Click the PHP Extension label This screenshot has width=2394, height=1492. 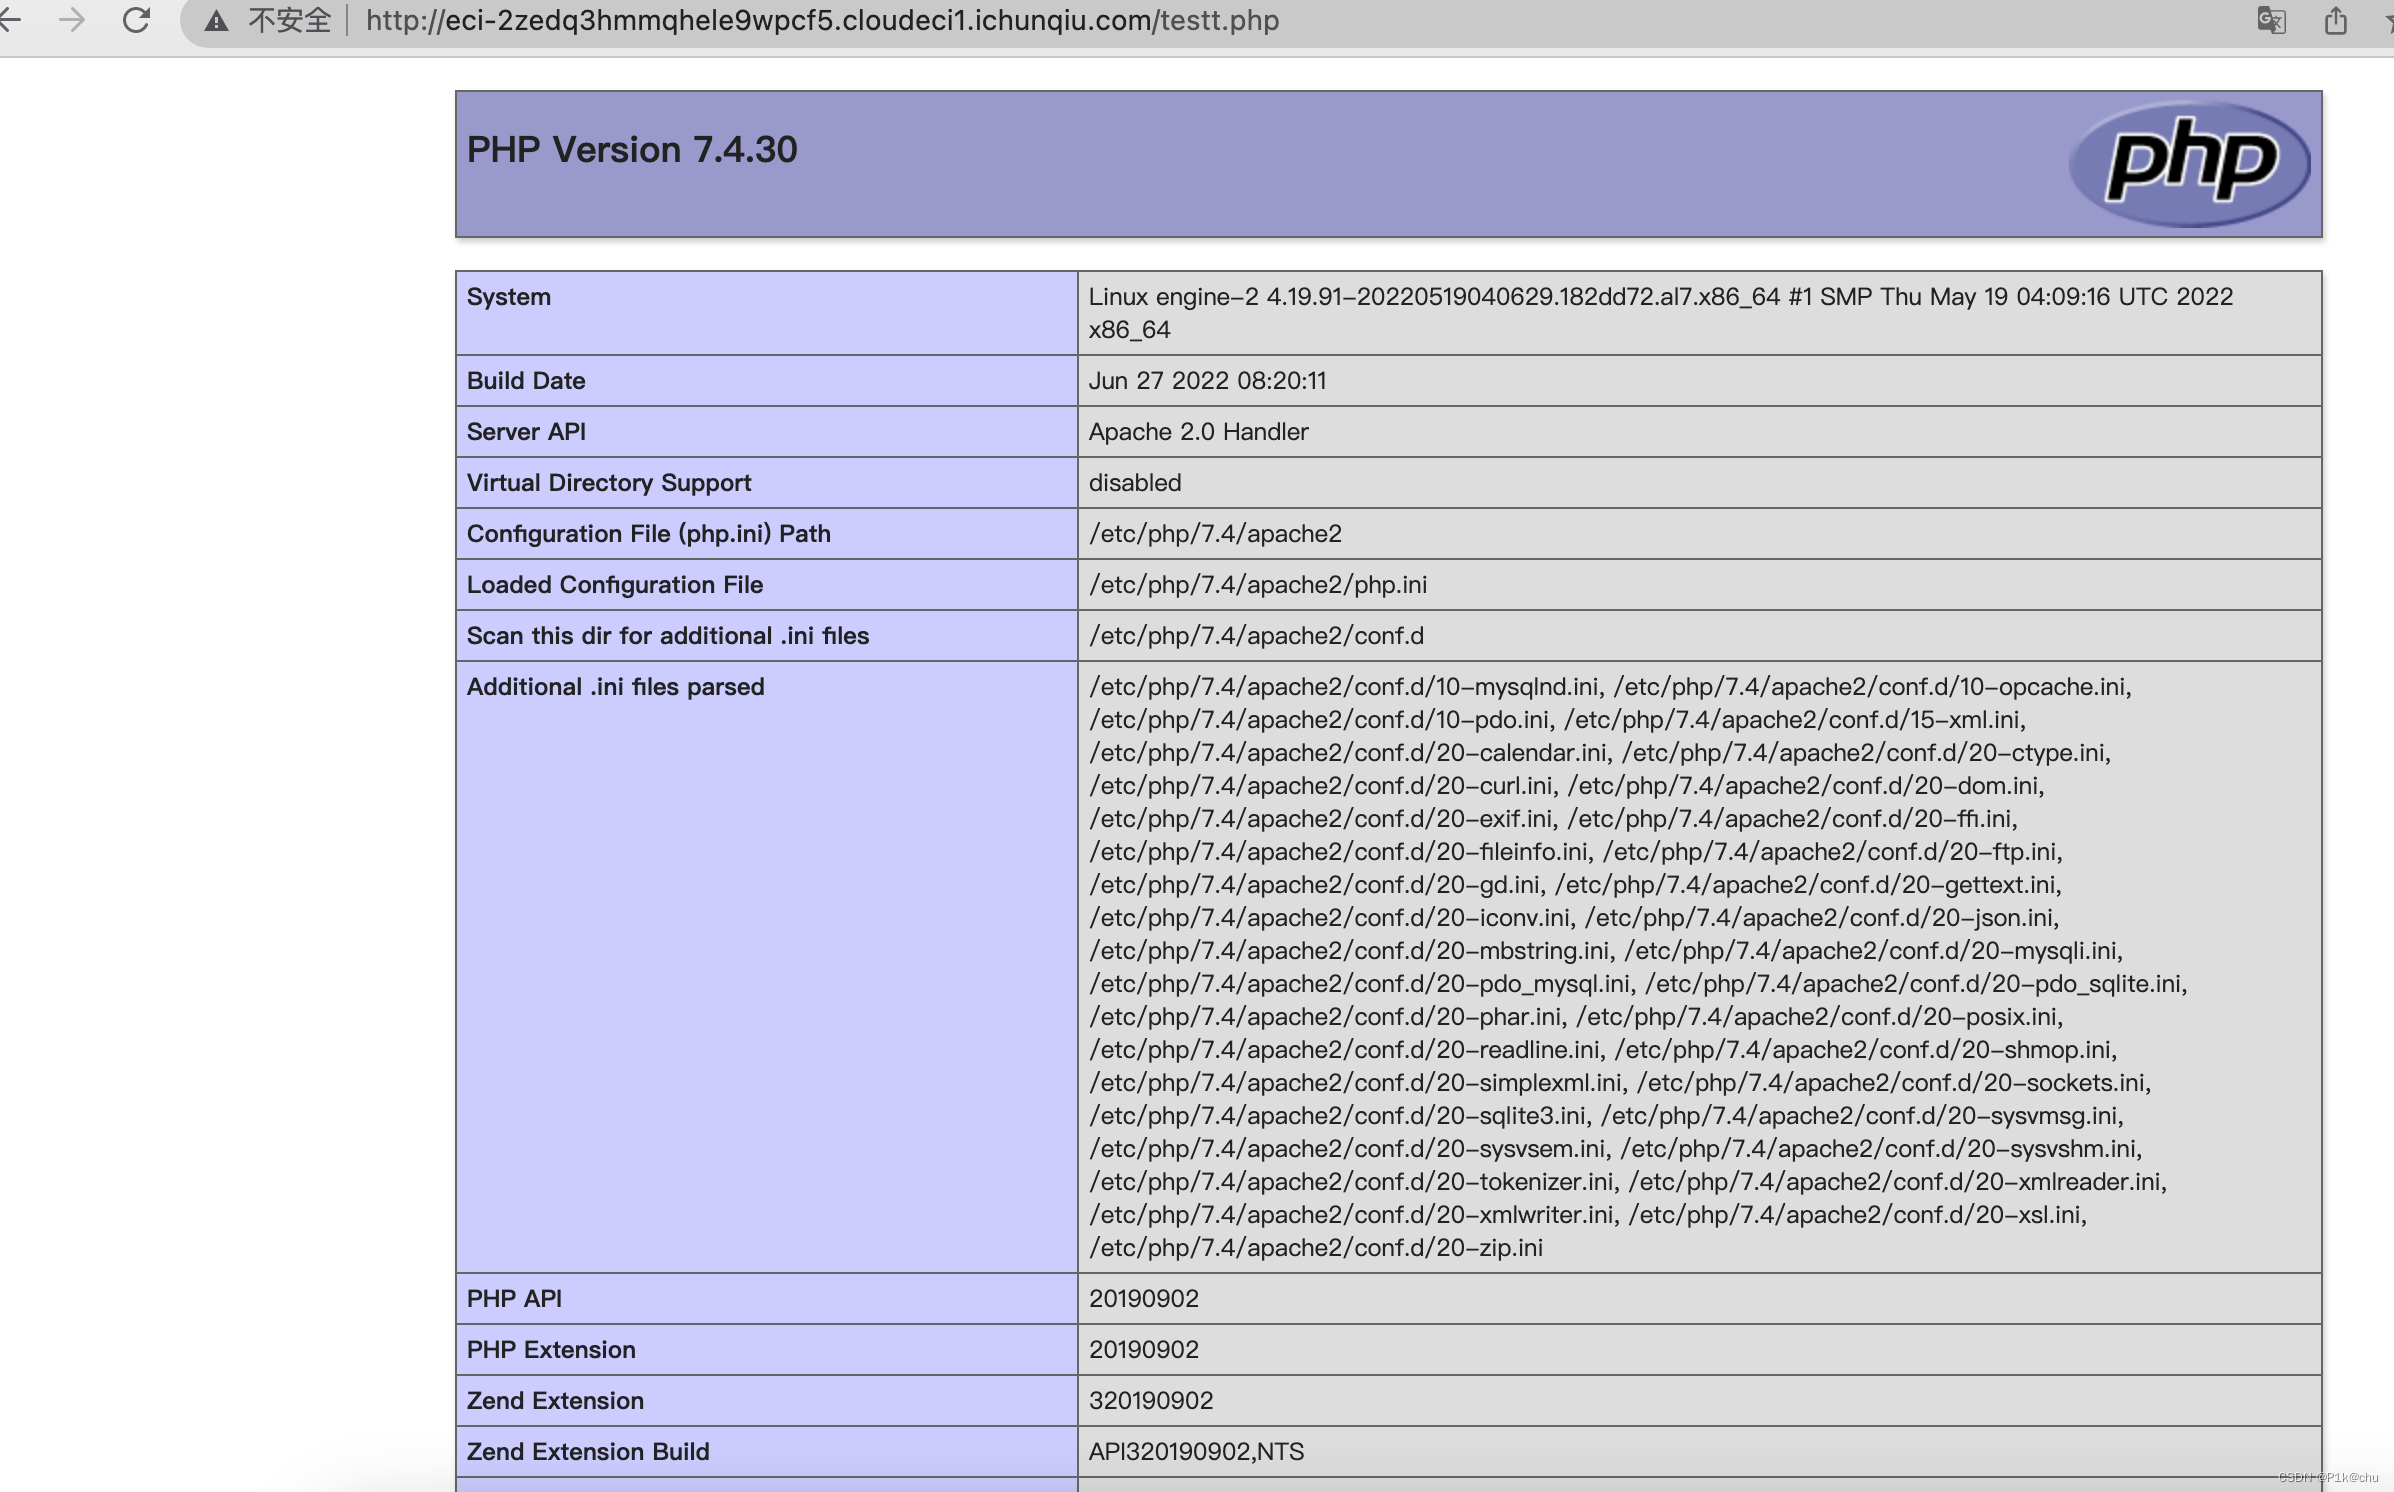[551, 1350]
